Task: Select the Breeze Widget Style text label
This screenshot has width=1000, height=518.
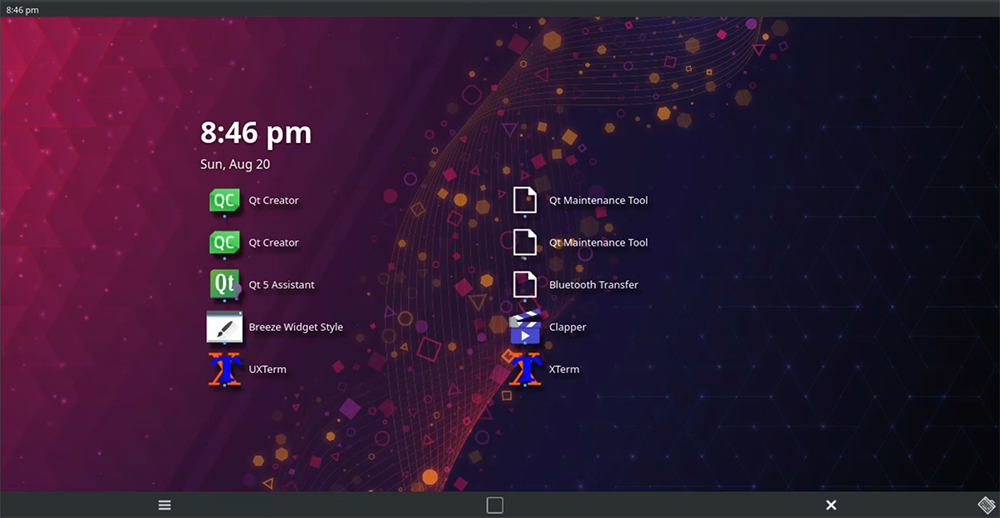Action: 295,327
